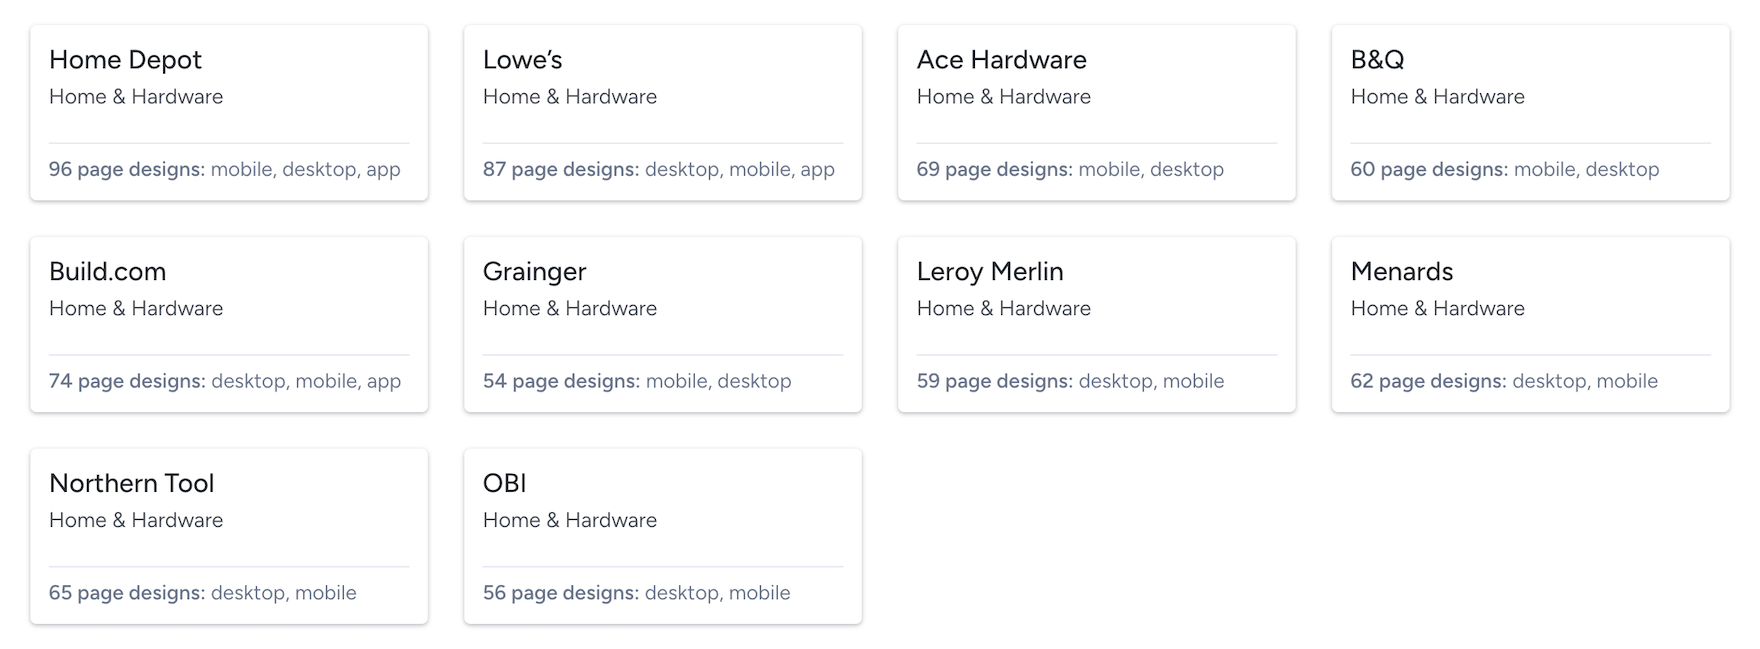
Task: Click the Lowe's heading
Action: (x=522, y=60)
